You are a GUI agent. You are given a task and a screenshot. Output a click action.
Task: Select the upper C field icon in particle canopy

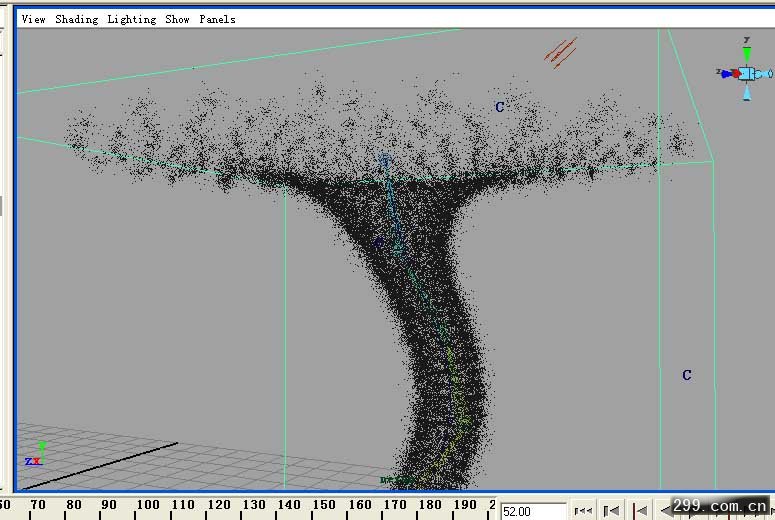[500, 107]
